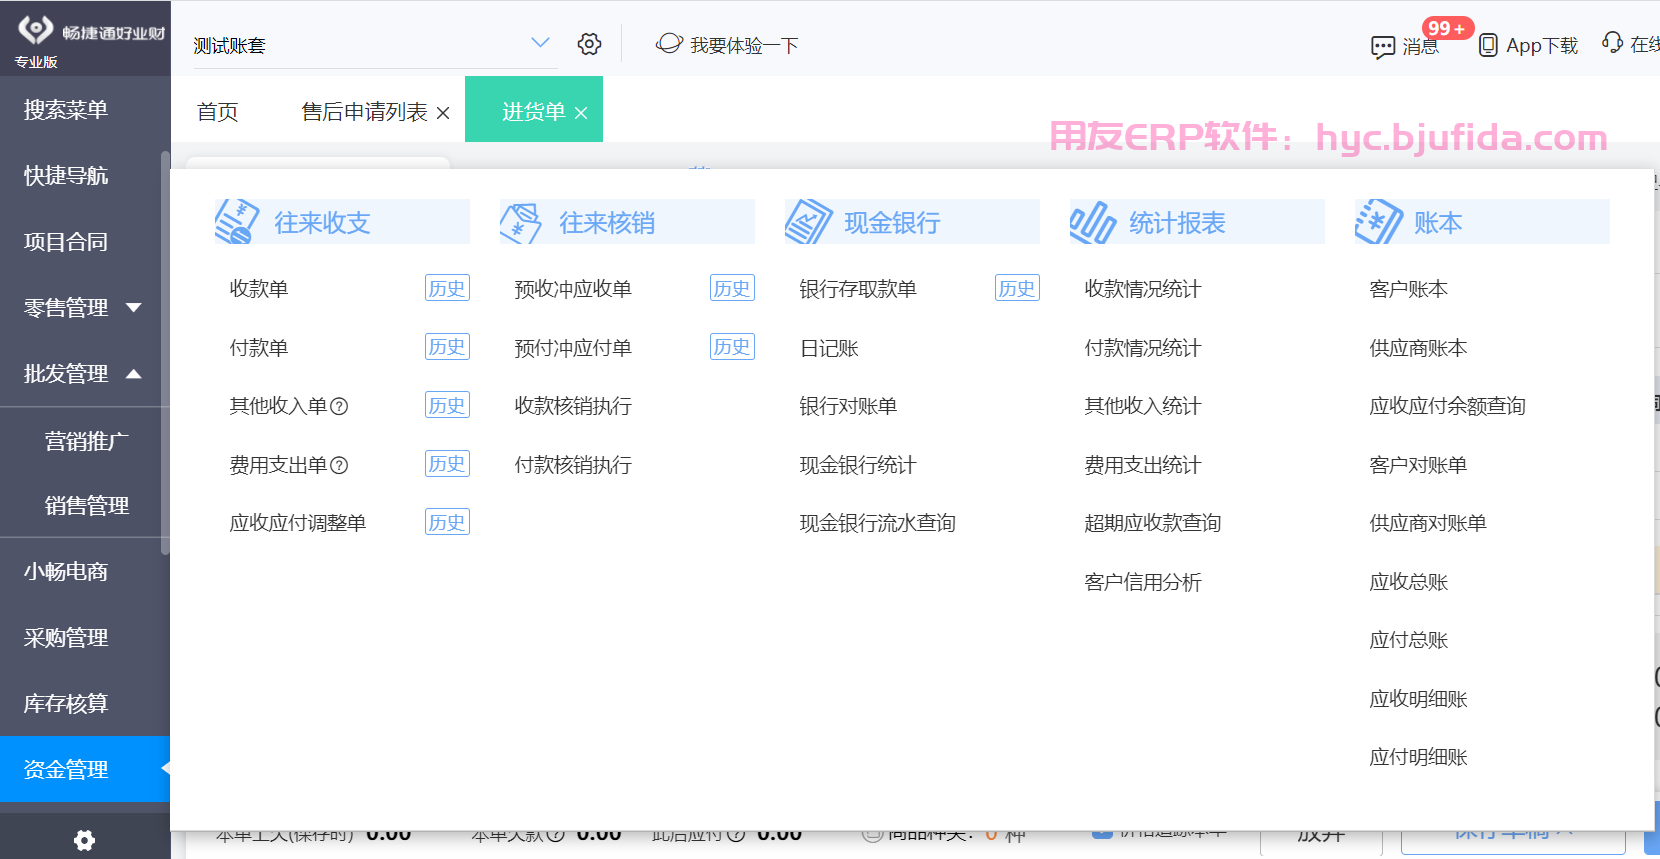Open the 付款单 link
The width and height of the screenshot is (1660, 859).
259,348
